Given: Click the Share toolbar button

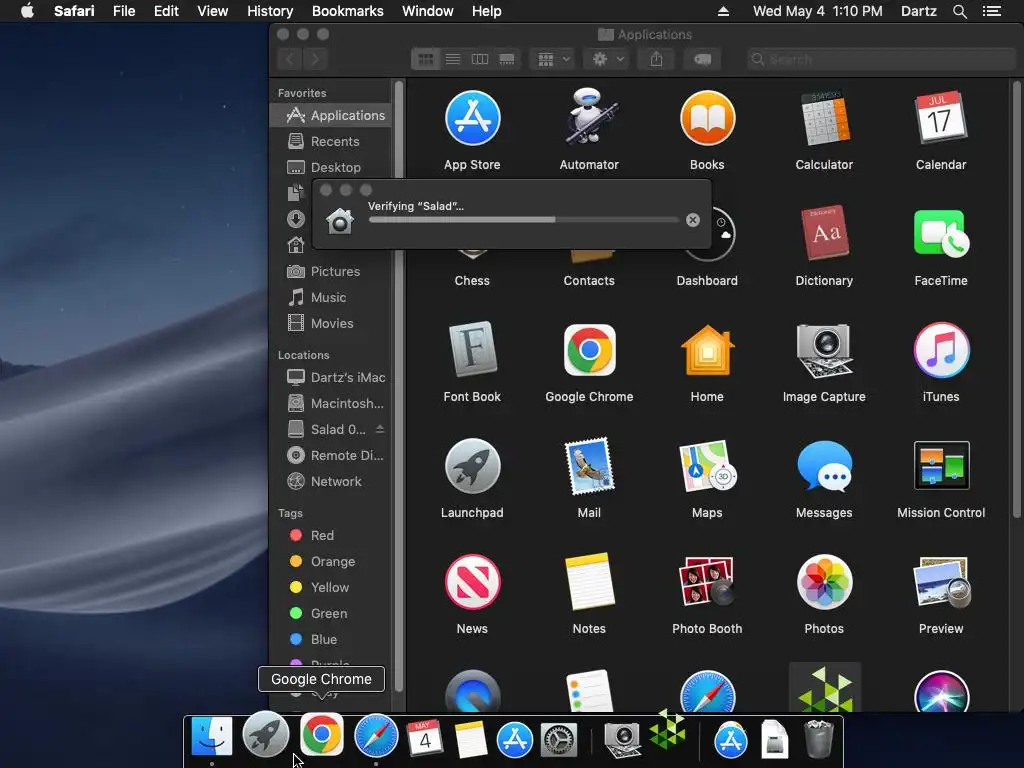Looking at the screenshot, I should click(x=656, y=59).
